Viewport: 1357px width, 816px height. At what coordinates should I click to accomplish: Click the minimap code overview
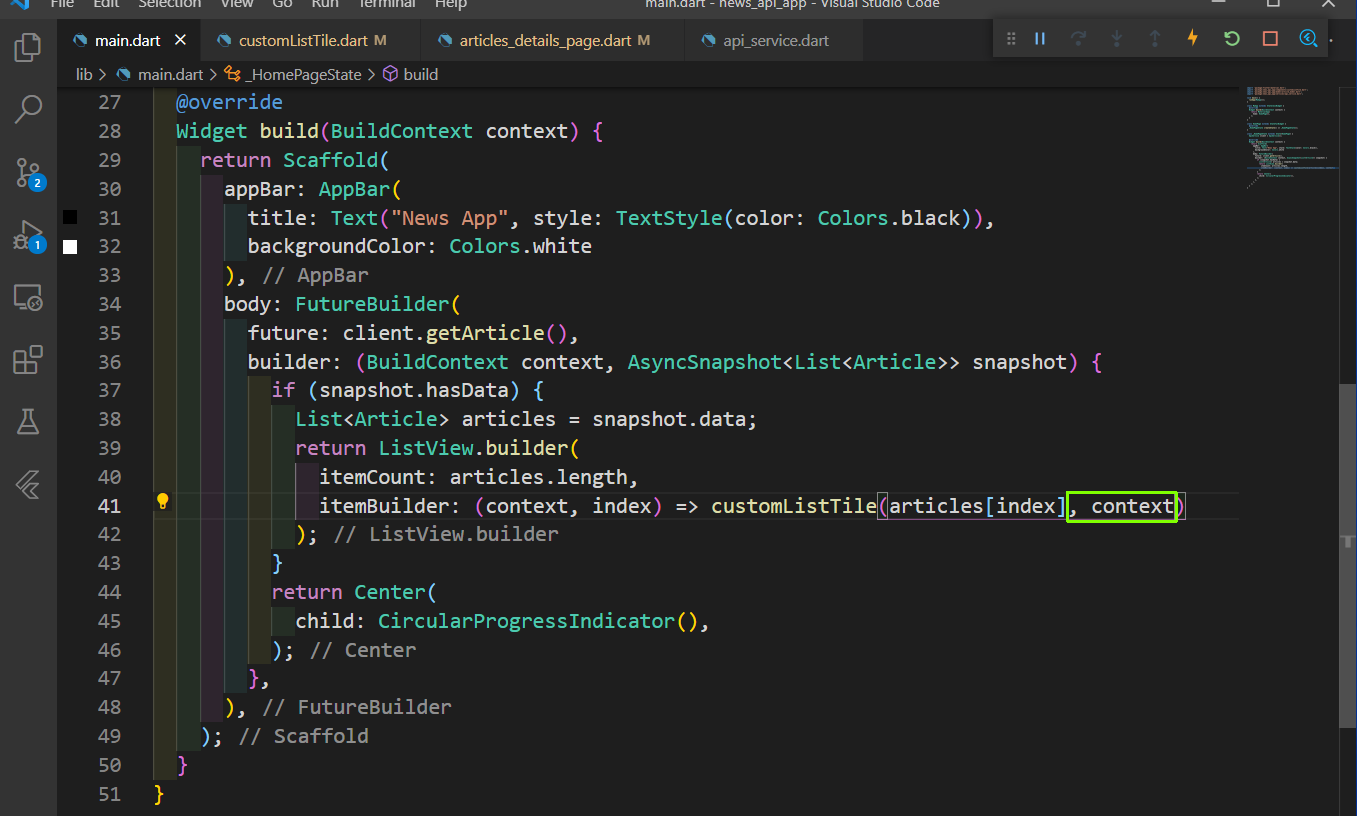pyautogui.click(x=1290, y=138)
